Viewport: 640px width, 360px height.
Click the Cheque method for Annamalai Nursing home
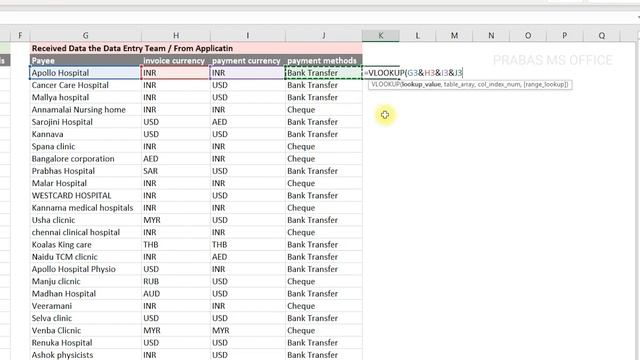coord(323,109)
